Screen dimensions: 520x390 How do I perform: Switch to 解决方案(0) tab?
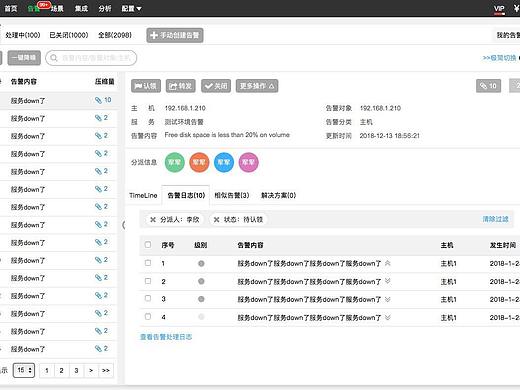(278, 195)
